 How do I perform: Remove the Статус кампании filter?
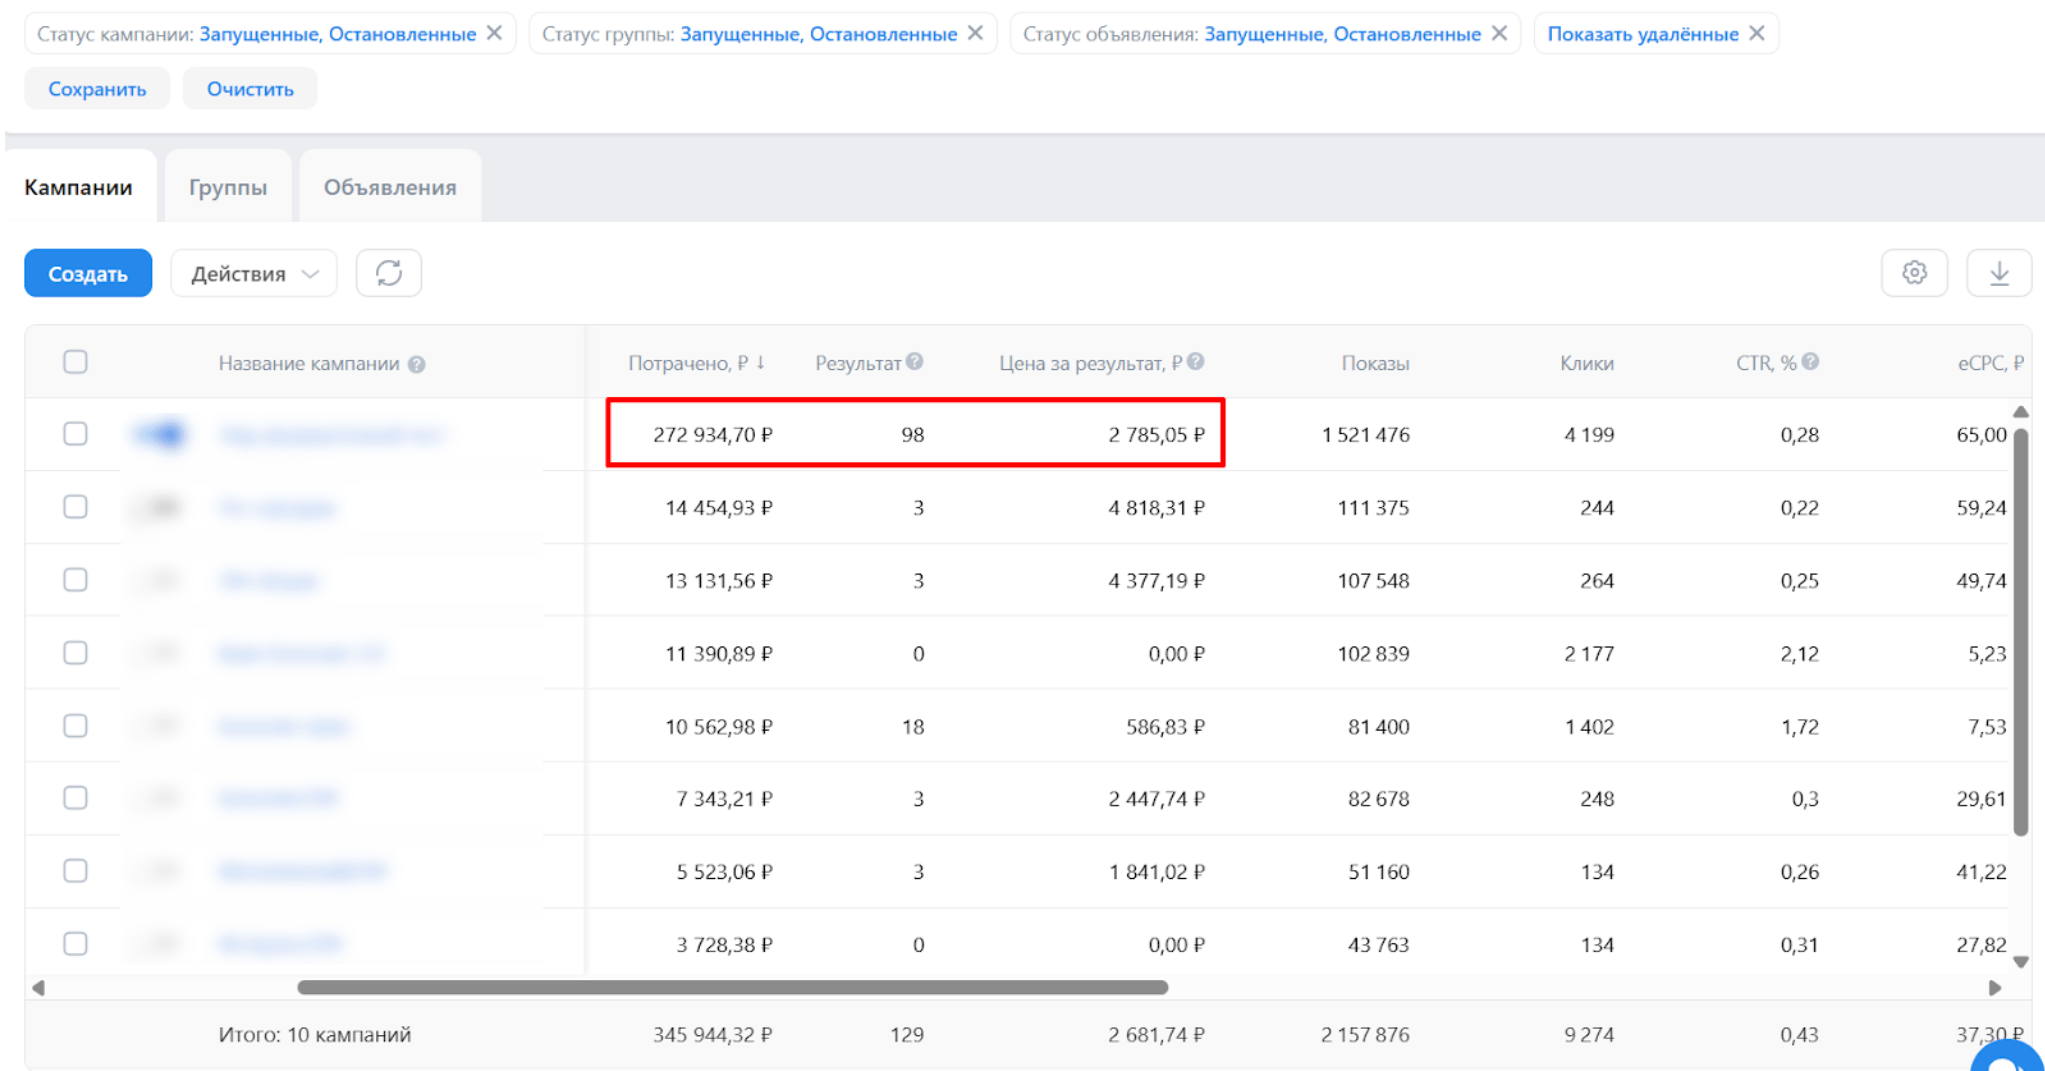(494, 33)
